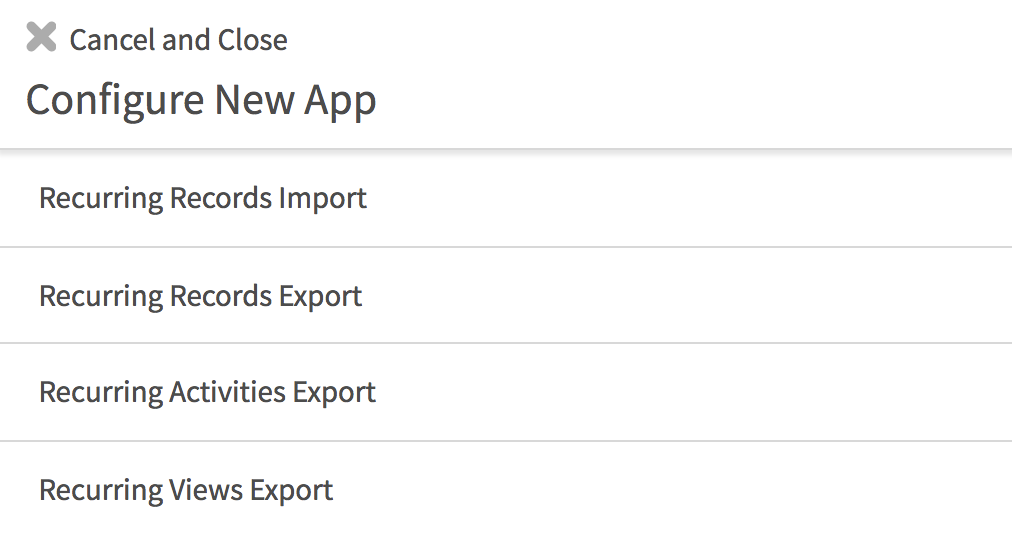The height and width of the screenshot is (534, 1012).
Task: Click the gray X close icon
Action: click(41, 39)
